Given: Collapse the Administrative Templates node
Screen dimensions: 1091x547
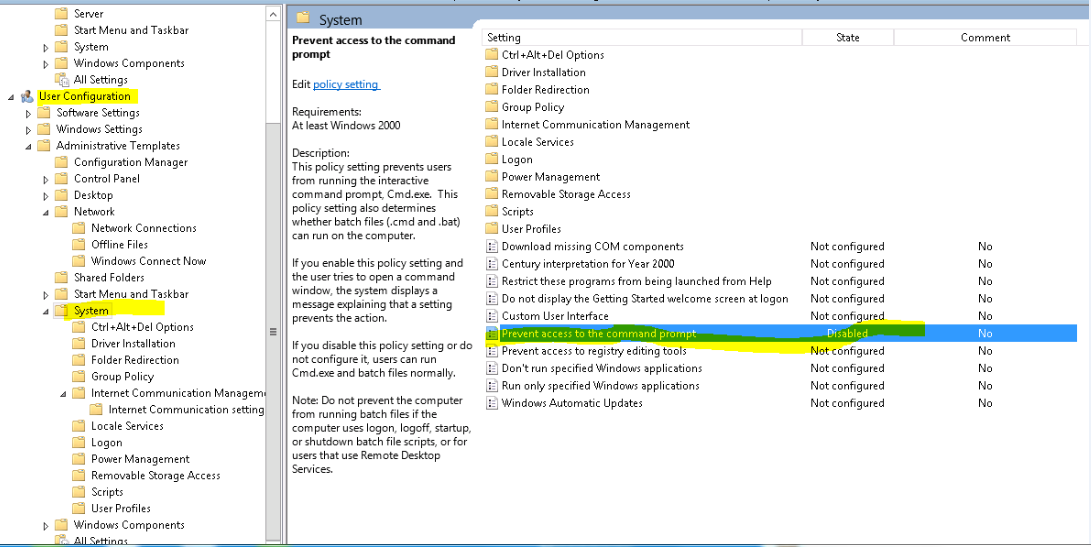Looking at the screenshot, I should (x=29, y=146).
